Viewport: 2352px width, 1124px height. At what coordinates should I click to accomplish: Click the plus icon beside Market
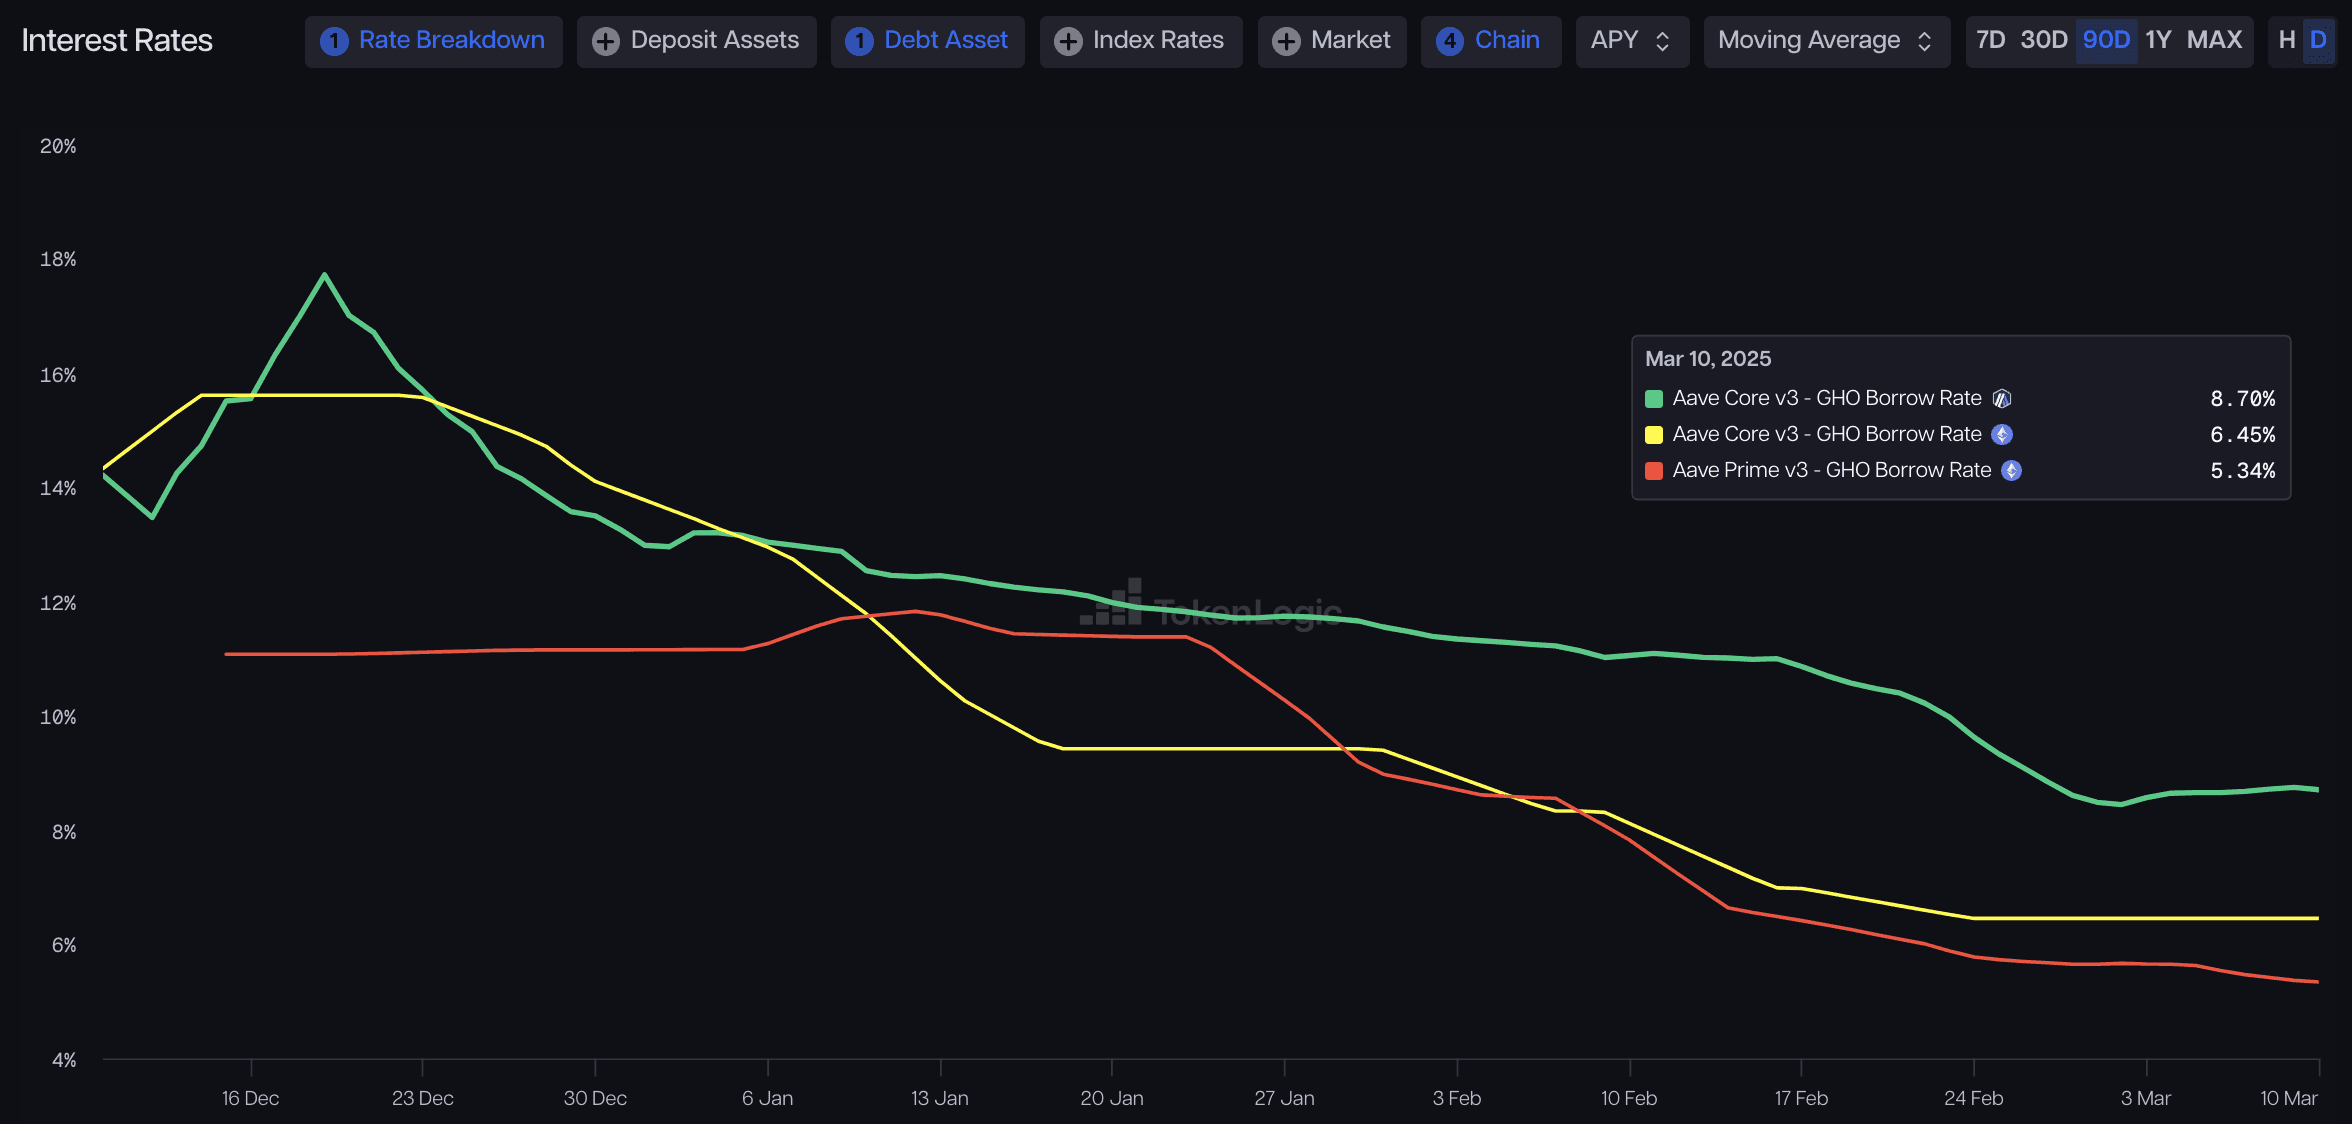click(1286, 41)
